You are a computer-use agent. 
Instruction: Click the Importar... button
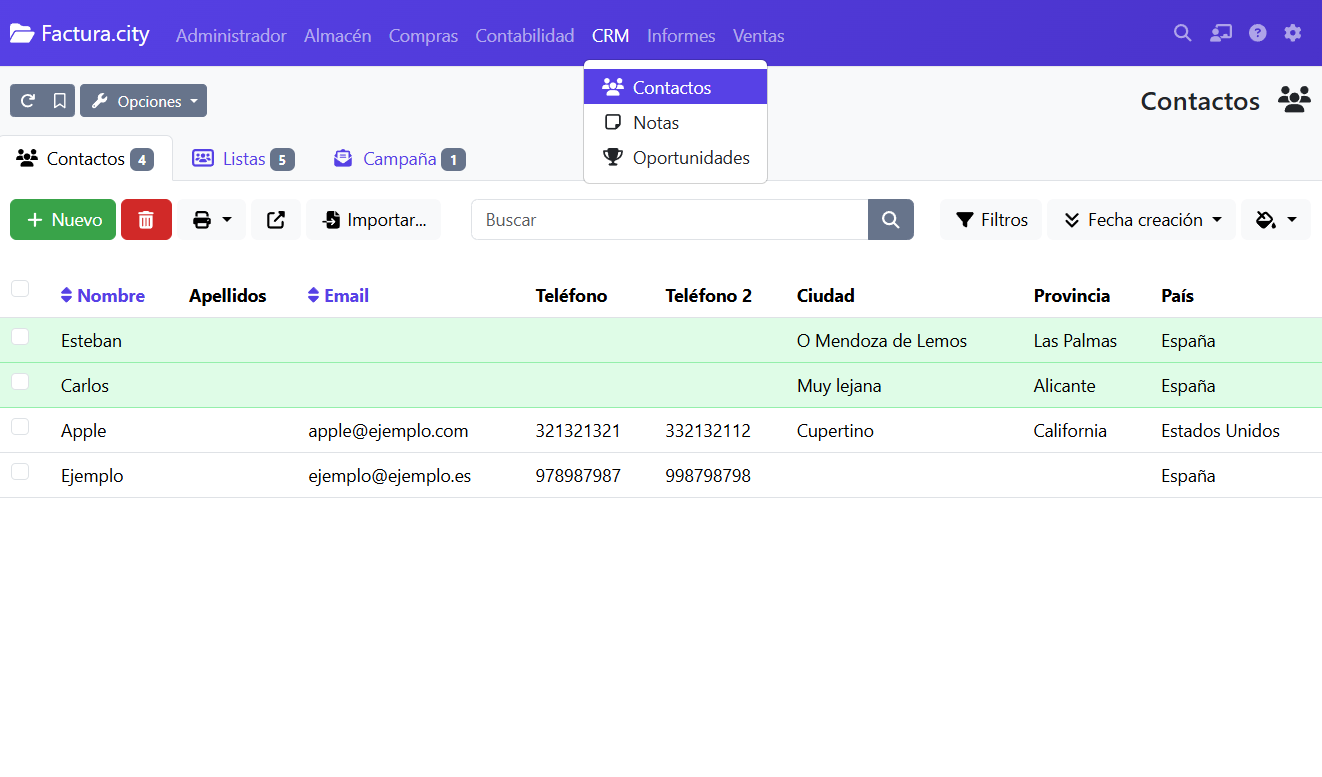(x=374, y=220)
